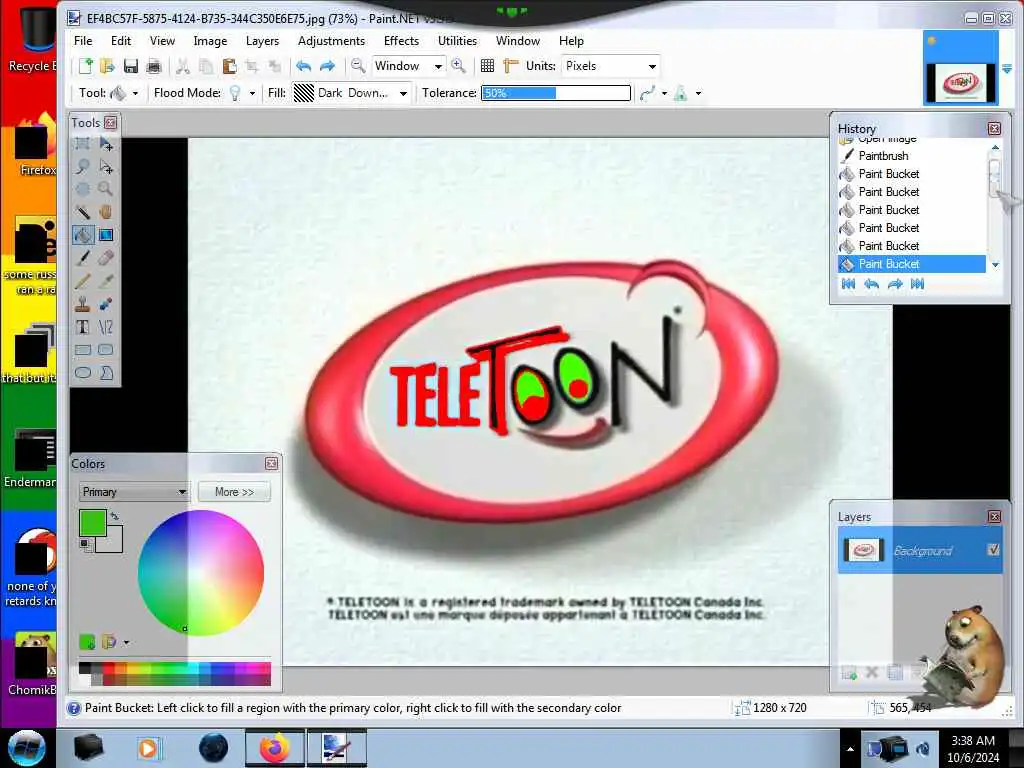Reset colors to black and white icon
The height and width of the screenshot is (768, 1024).
pyautogui.click(x=85, y=545)
